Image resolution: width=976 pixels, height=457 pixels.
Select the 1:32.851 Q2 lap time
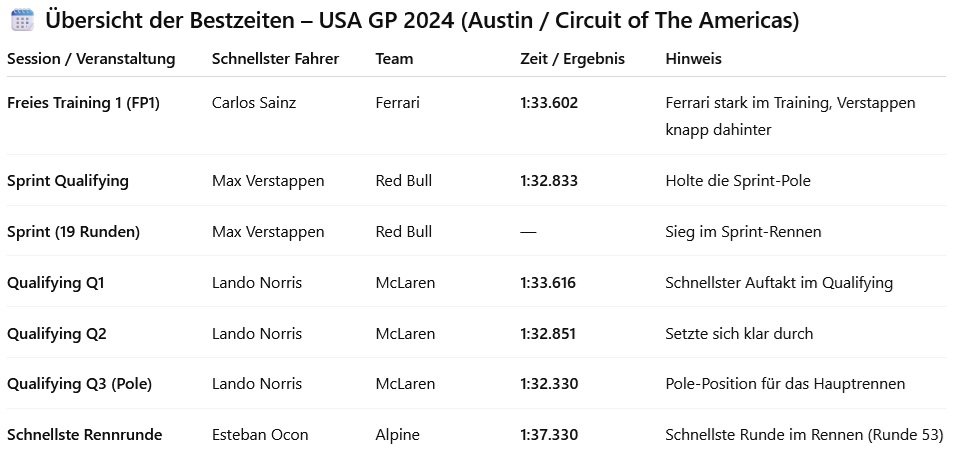(549, 334)
